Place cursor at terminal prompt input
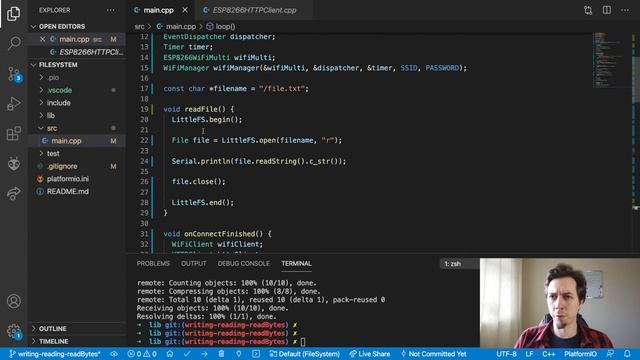Viewport: 640px width, 360px height. tap(303, 342)
